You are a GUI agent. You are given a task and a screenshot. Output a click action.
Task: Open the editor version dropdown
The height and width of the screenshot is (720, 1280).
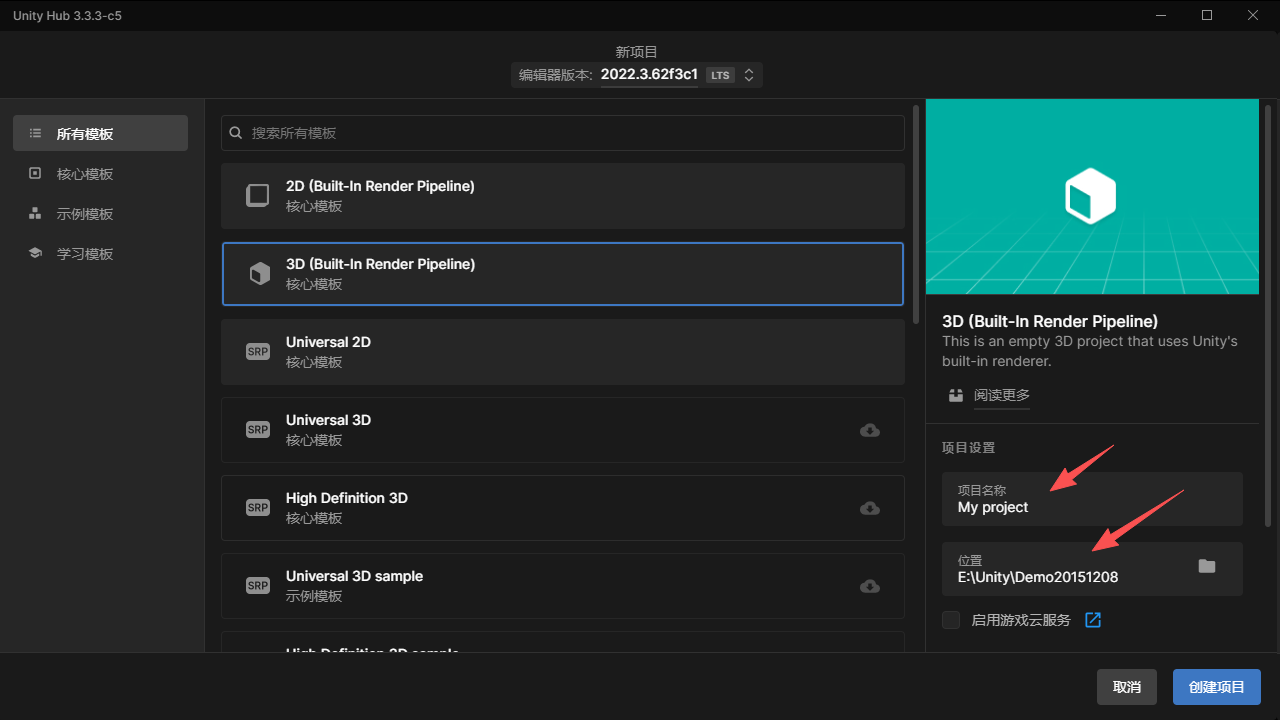click(637, 75)
